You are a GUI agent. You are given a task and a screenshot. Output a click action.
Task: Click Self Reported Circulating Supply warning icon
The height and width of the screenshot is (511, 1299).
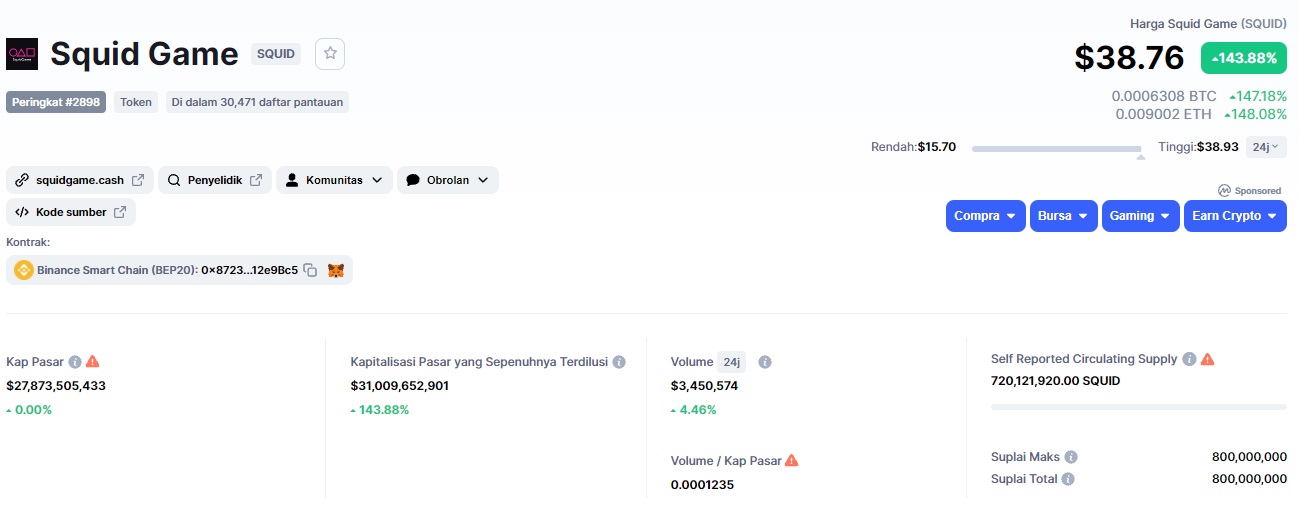coord(1207,359)
